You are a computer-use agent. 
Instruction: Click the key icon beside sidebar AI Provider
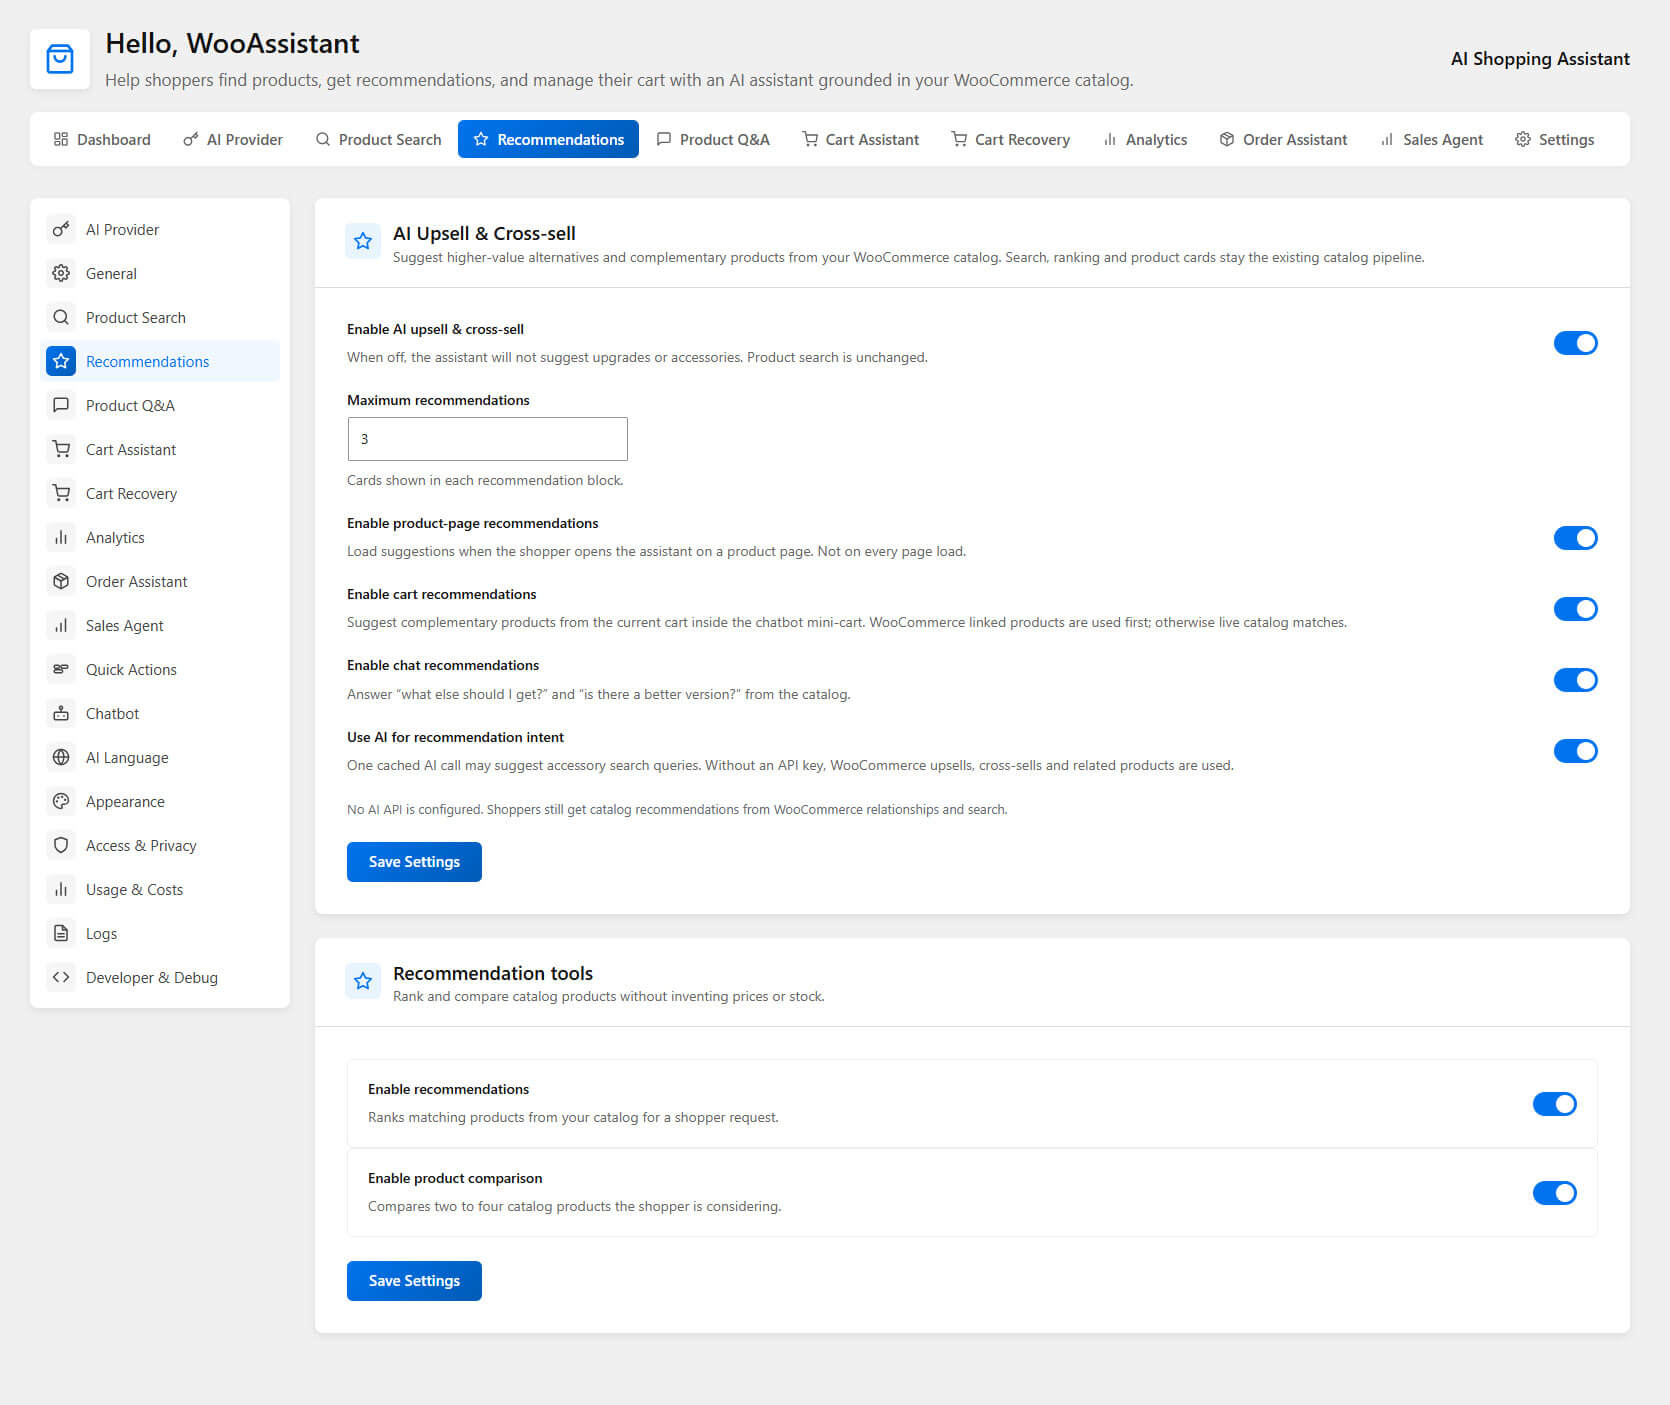point(61,229)
